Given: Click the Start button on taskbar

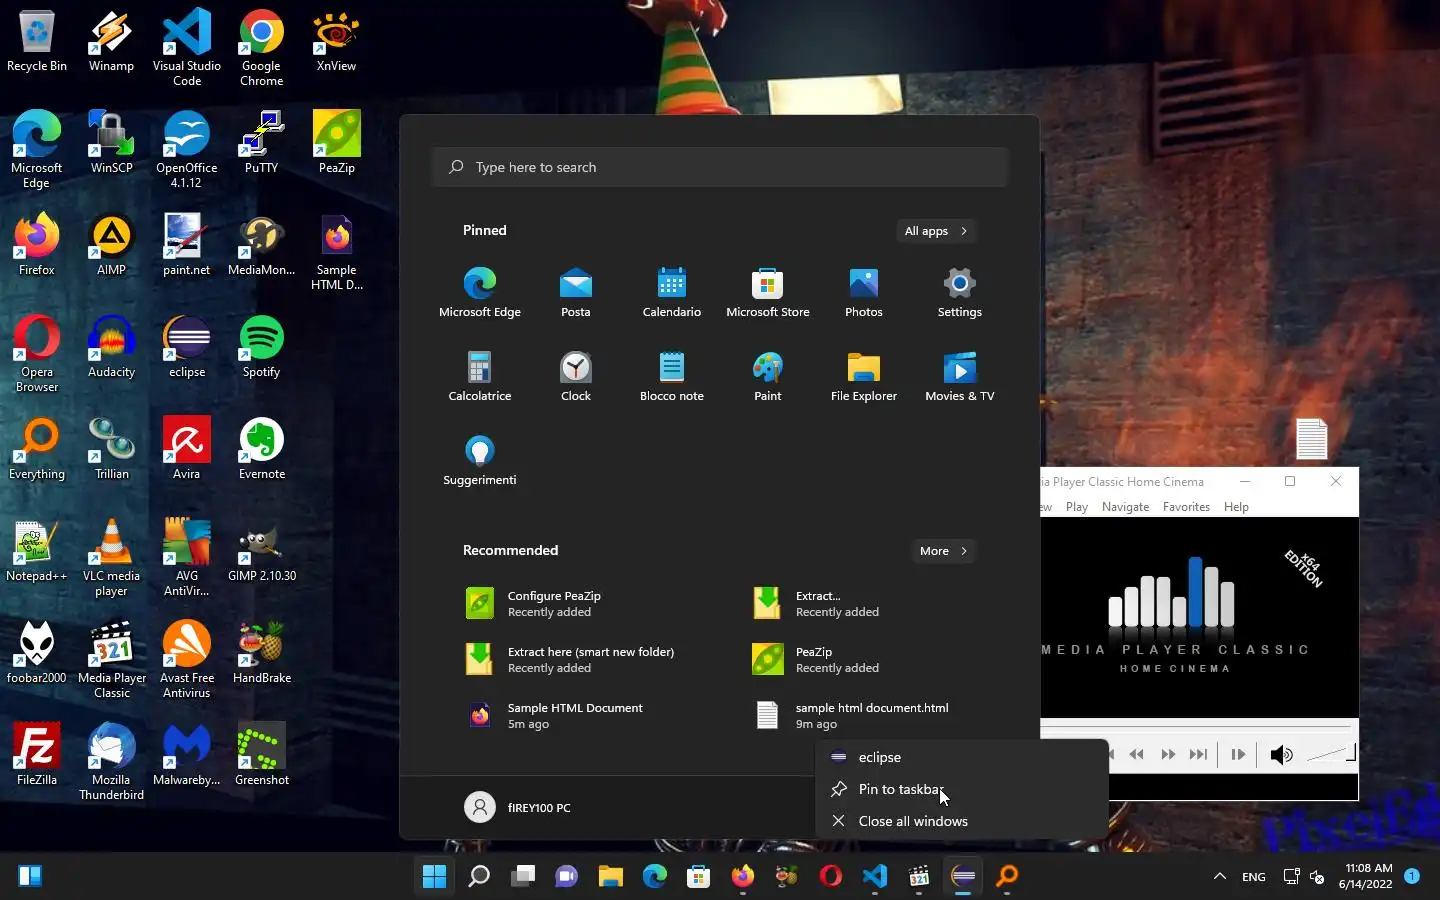Looking at the screenshot, I should tap(435, 877).
